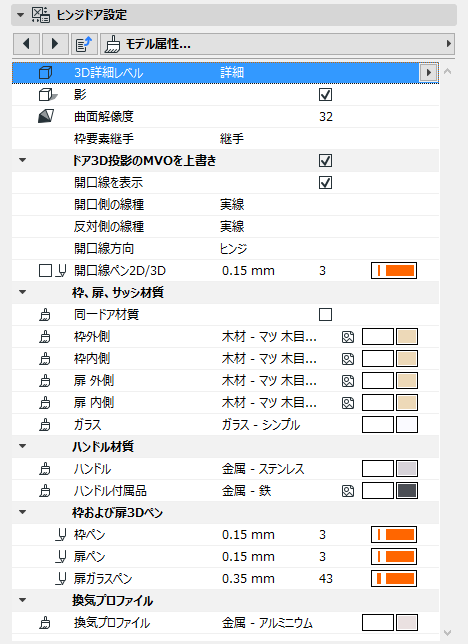Click texture icon in ハンドル付属品 row
The width and height of the screenshot is (468, 644).
[x=348, y=491]
